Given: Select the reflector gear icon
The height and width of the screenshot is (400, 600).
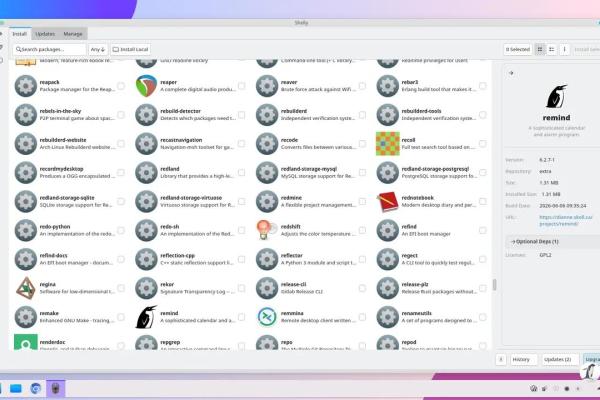Looking at the screenshot, I should coord(267,259).
